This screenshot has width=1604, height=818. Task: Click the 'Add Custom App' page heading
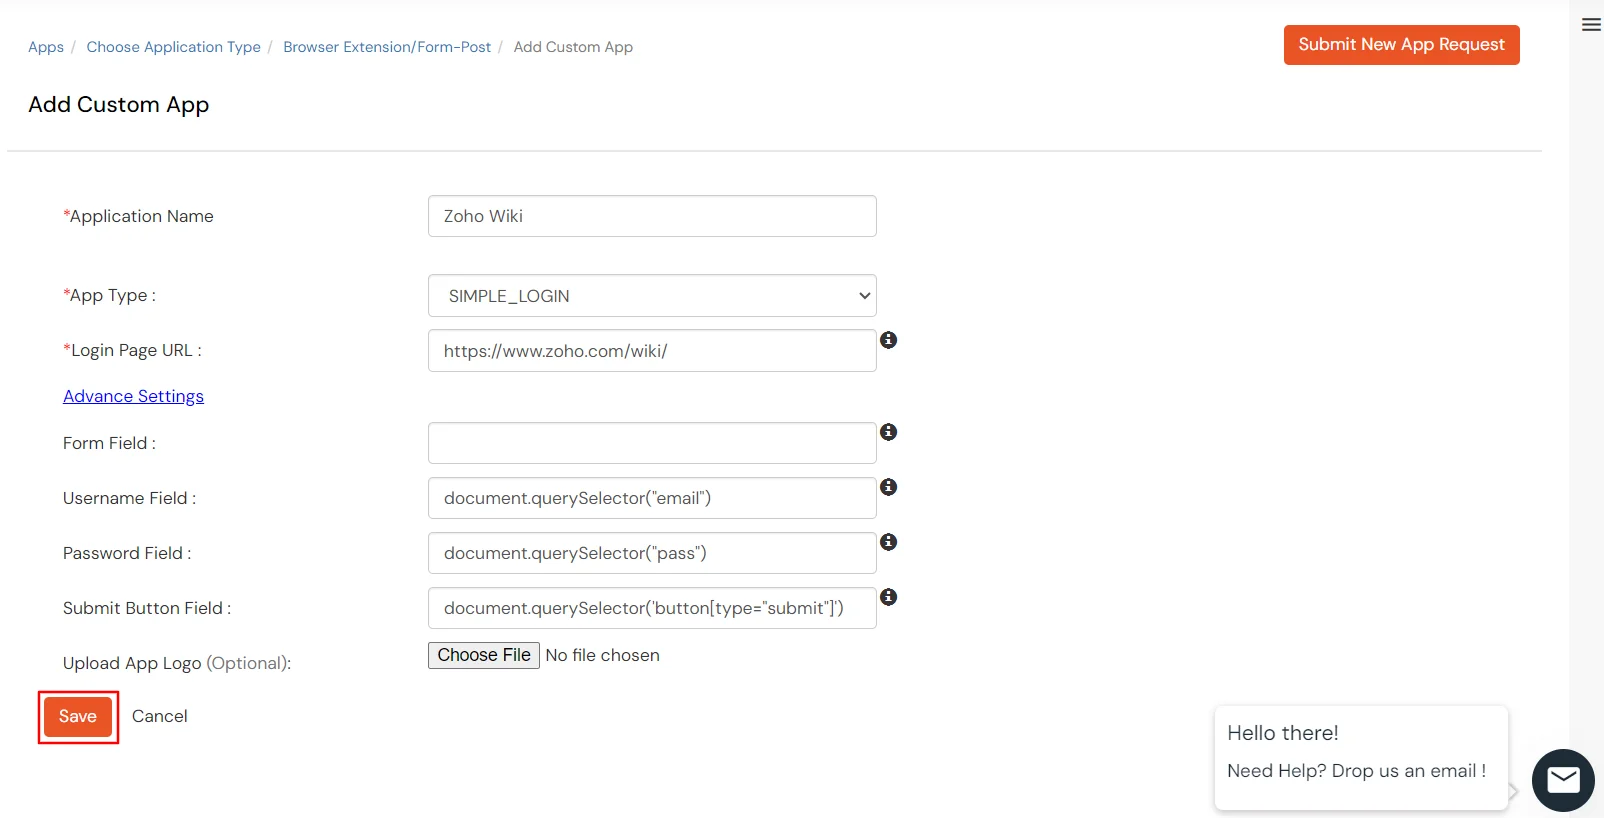(x=119, y=105)
